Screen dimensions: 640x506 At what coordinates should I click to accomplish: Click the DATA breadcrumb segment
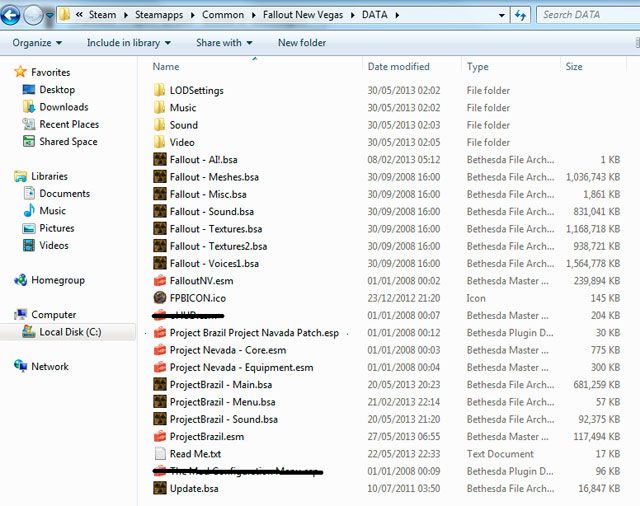375,15
